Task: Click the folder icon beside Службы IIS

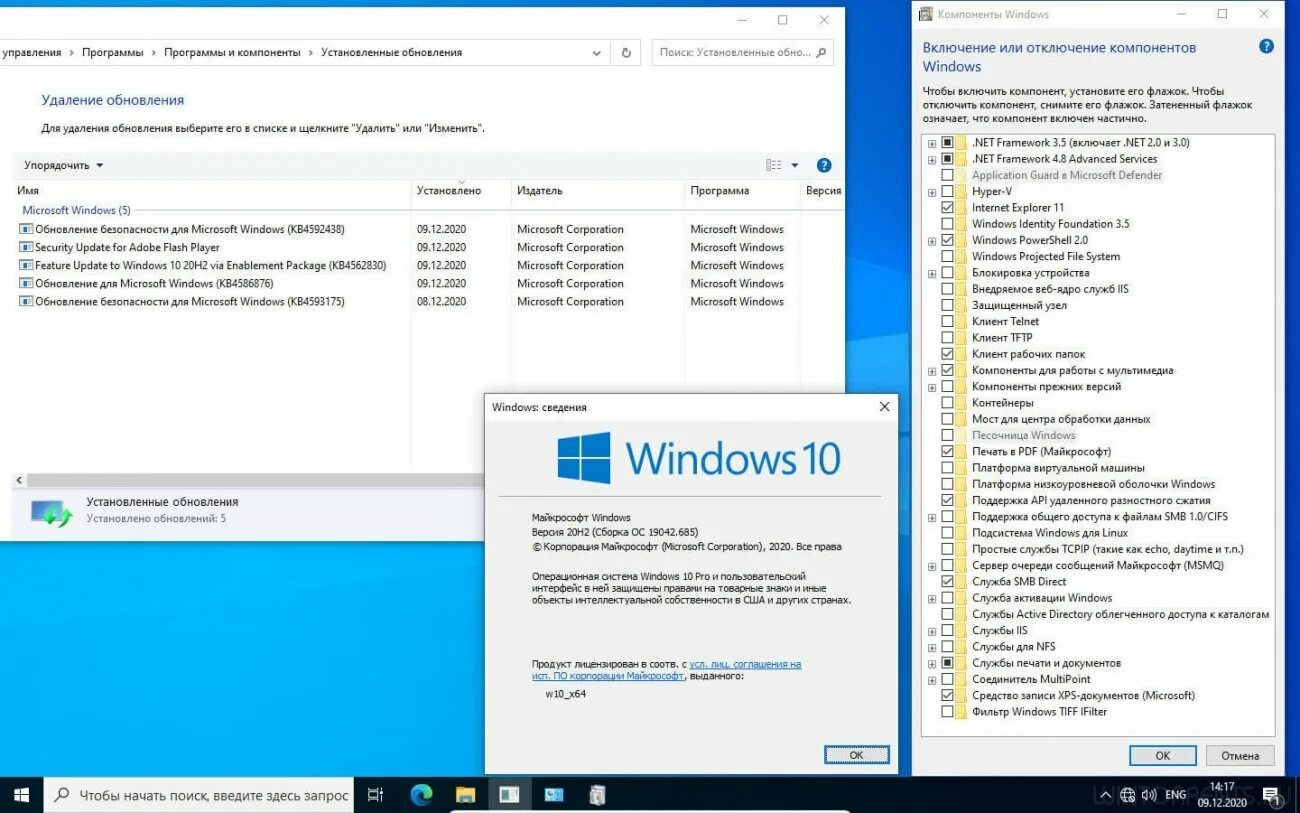Action: [961, 630]
